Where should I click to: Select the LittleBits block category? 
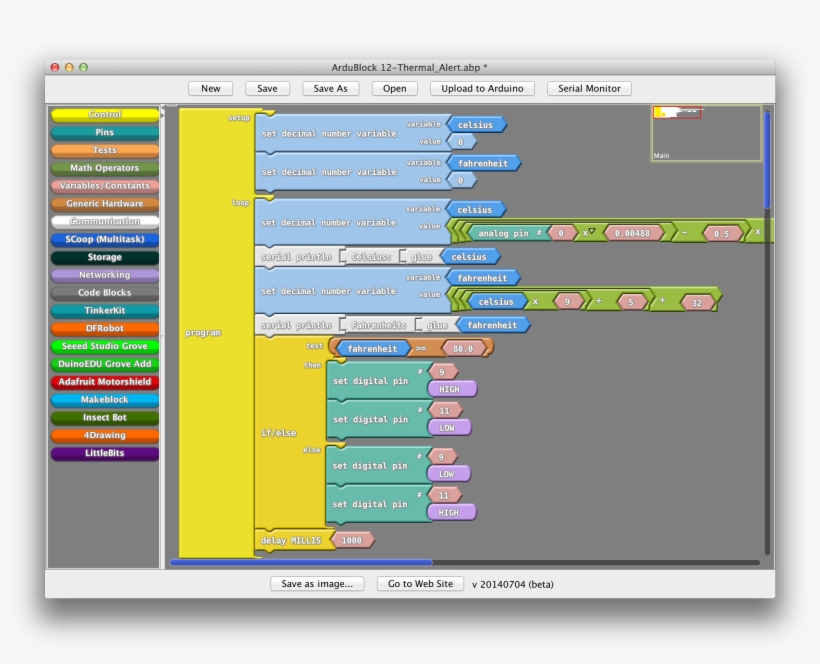pos(103,453)
